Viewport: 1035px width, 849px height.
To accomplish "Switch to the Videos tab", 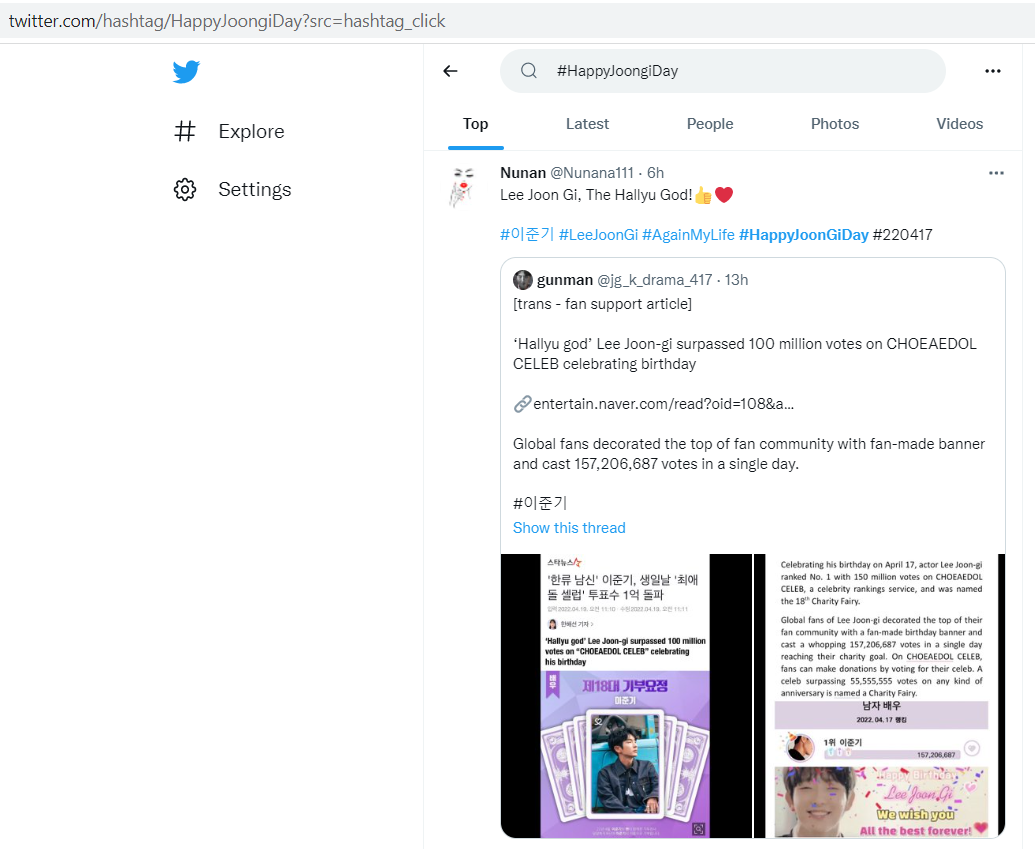I will click(x=959, y=124).
